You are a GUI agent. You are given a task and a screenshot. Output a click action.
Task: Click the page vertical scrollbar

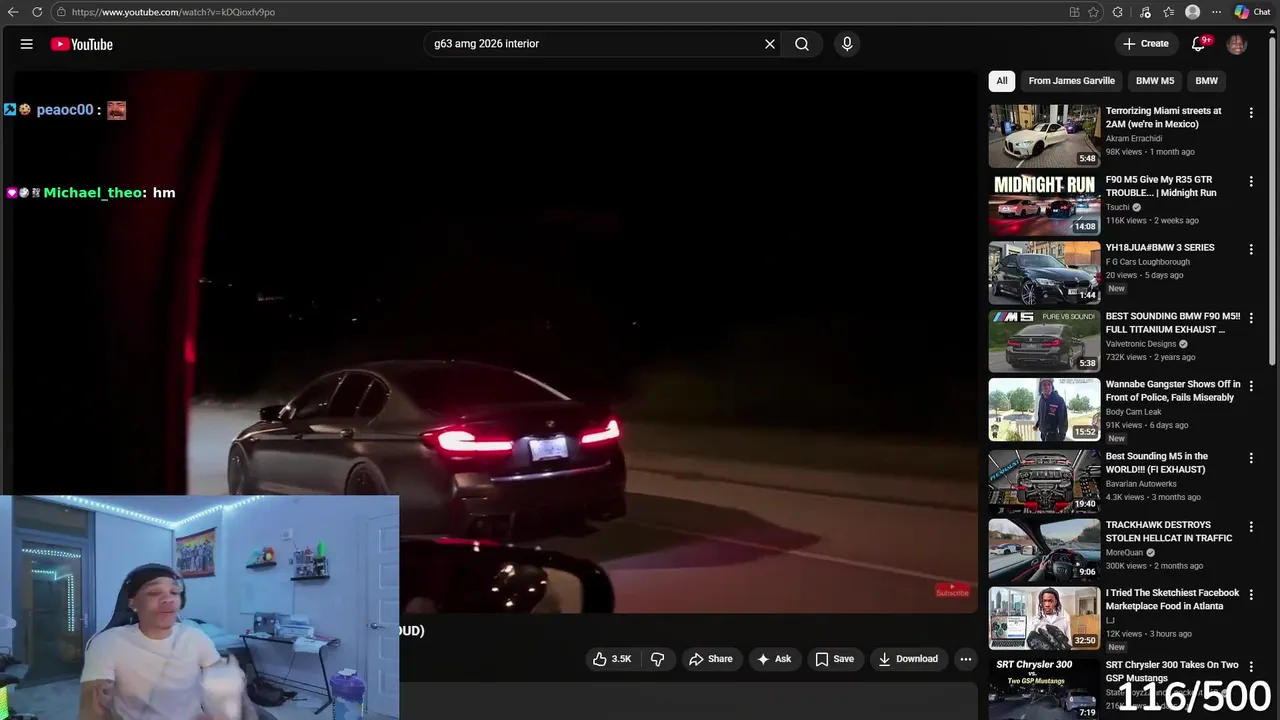tap(1273, 200)
